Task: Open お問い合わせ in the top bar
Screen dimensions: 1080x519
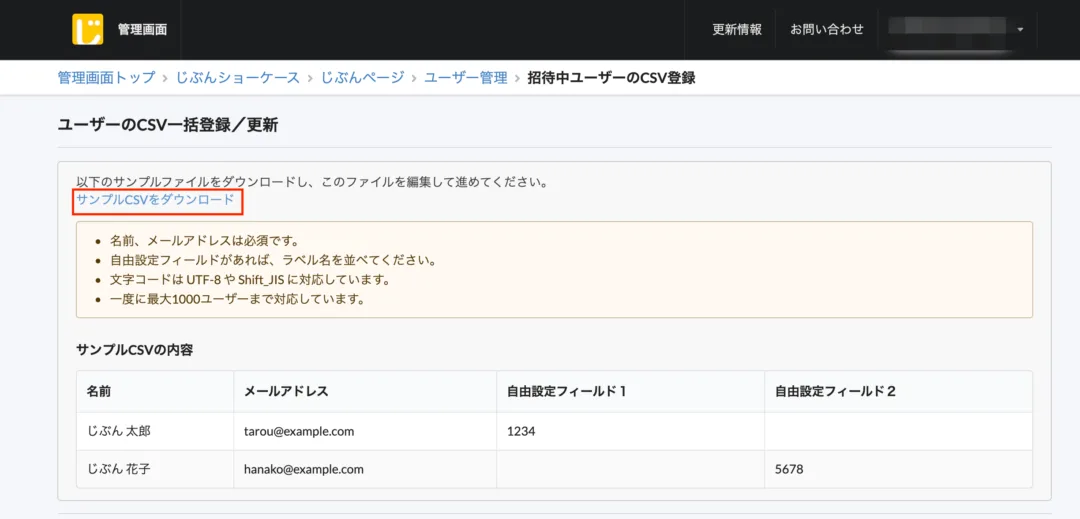Action: [827, 30]
